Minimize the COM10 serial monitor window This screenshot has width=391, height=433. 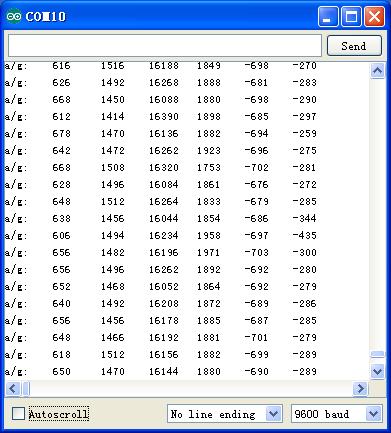coord(328,17)
